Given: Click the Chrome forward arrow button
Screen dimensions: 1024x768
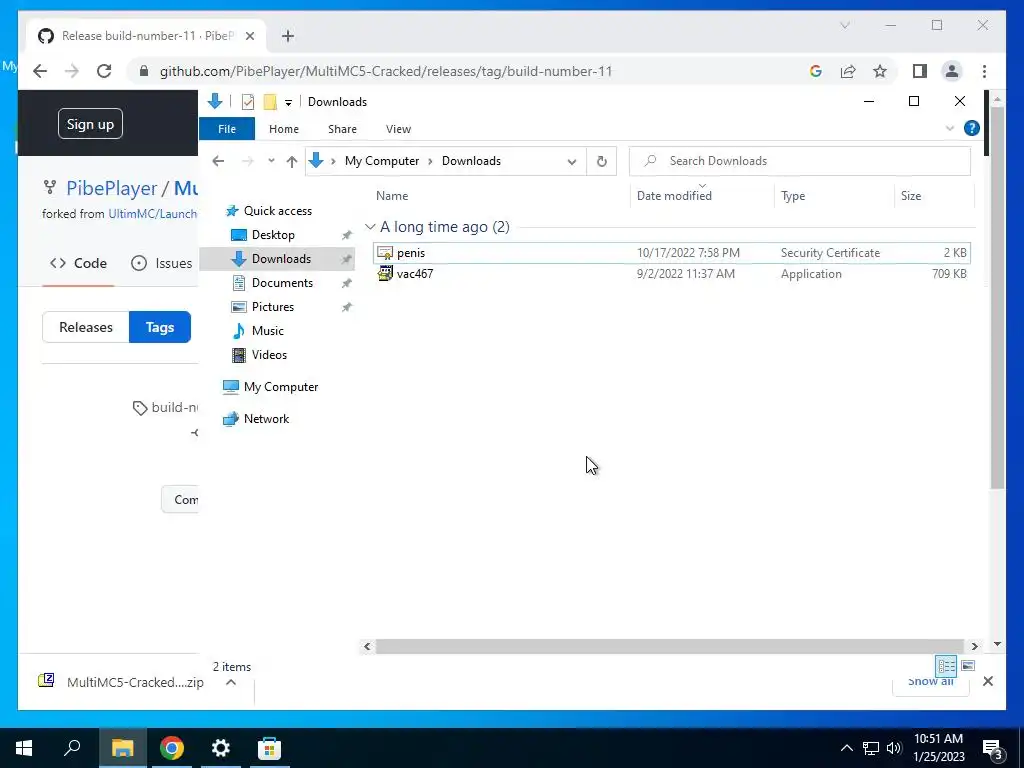Looking at the screenshot, I should [x=72, y=71].
